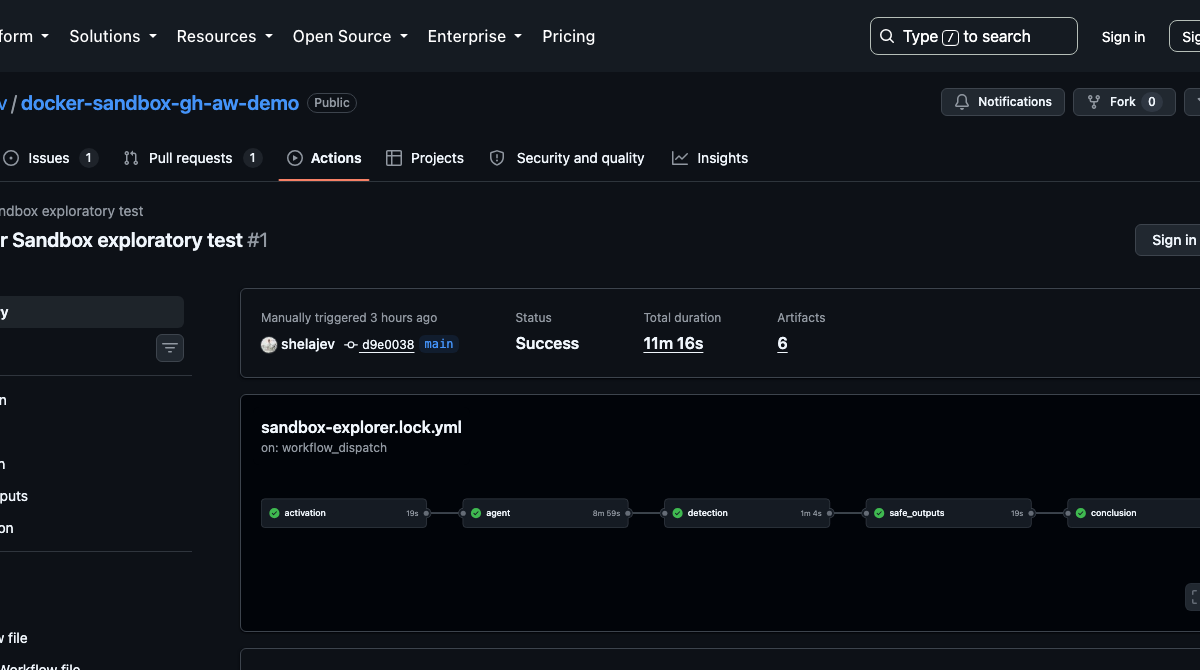Open the conclusion job node
The image size is (1200, 670).
pyautogui.click(x=1133, y=513)
